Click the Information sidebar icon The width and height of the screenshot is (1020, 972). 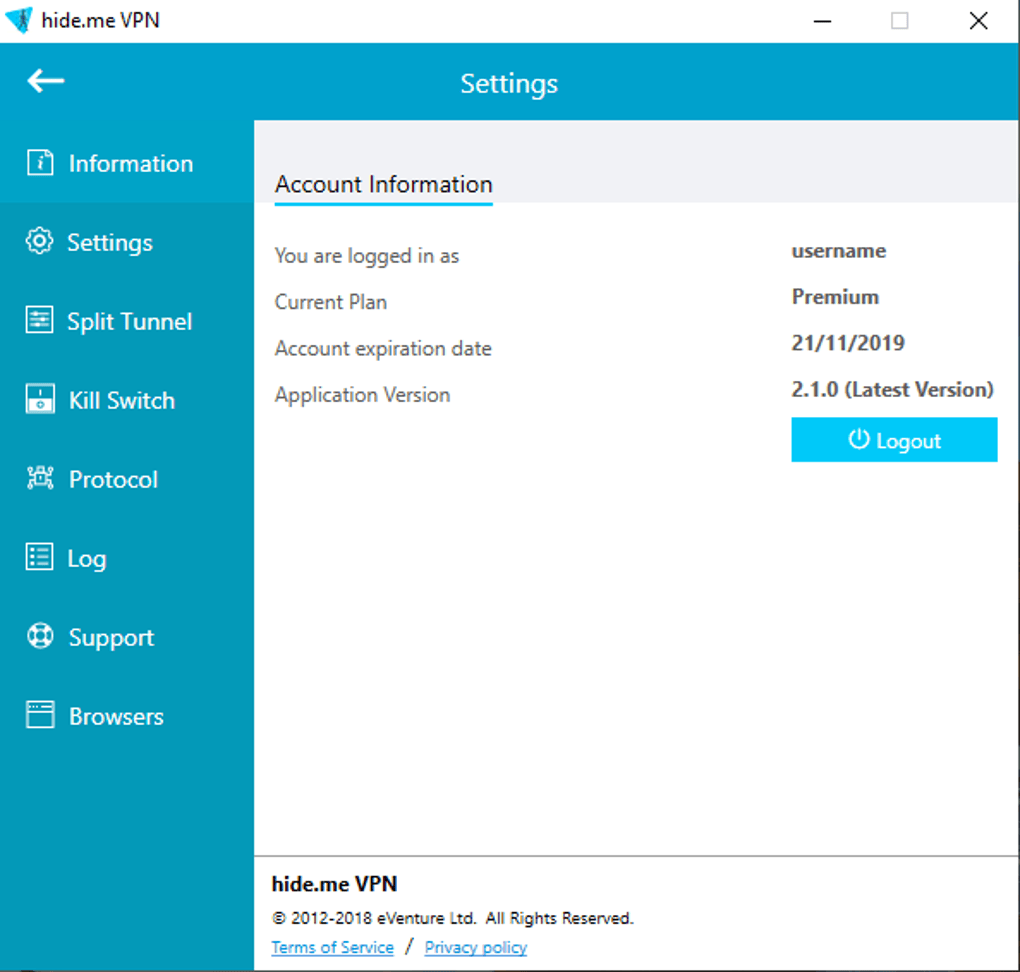39,163
